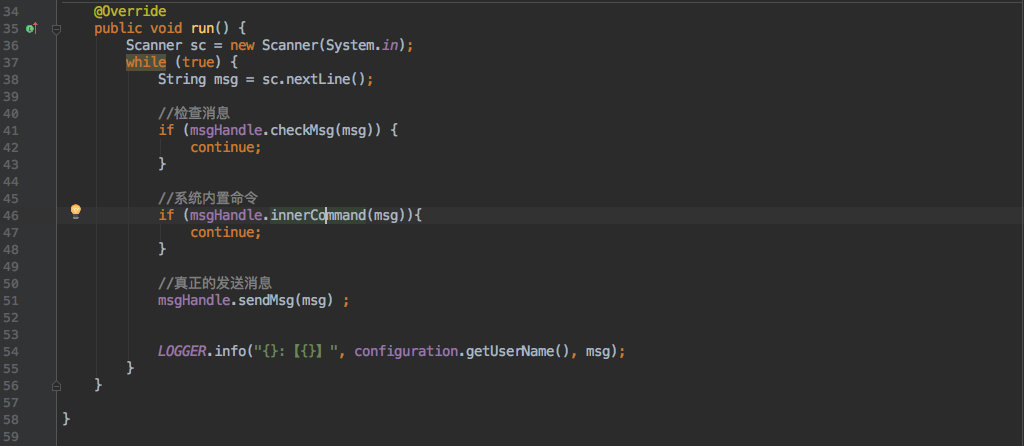The height and width of the screenshot is (446, 1024).
Task: Click line number 51 in the gutter
Action: pos(11,300)
